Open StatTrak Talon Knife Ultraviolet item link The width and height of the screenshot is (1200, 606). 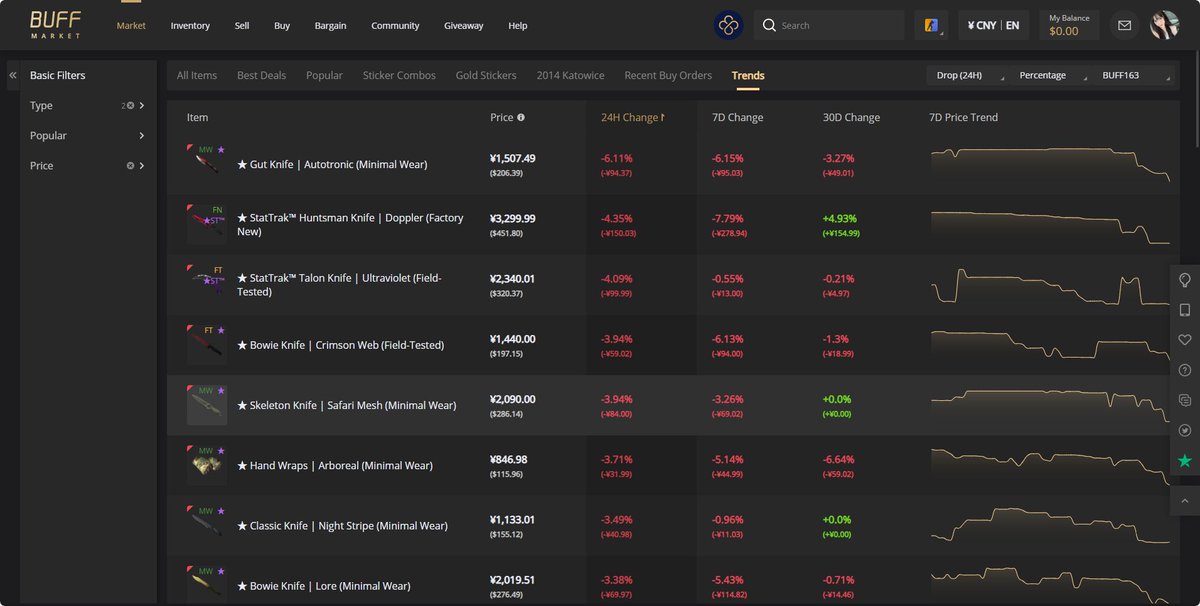(339, 285)
